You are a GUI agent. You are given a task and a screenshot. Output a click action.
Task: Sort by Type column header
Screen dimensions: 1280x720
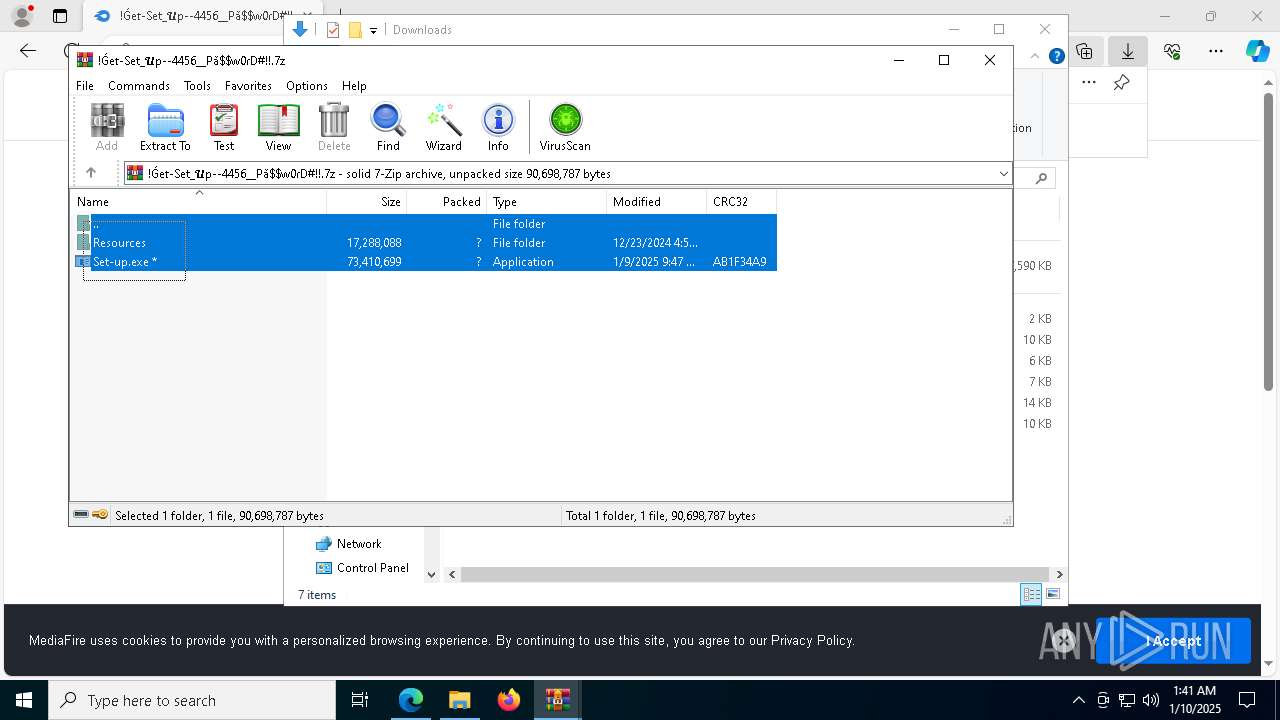[547, 202]
